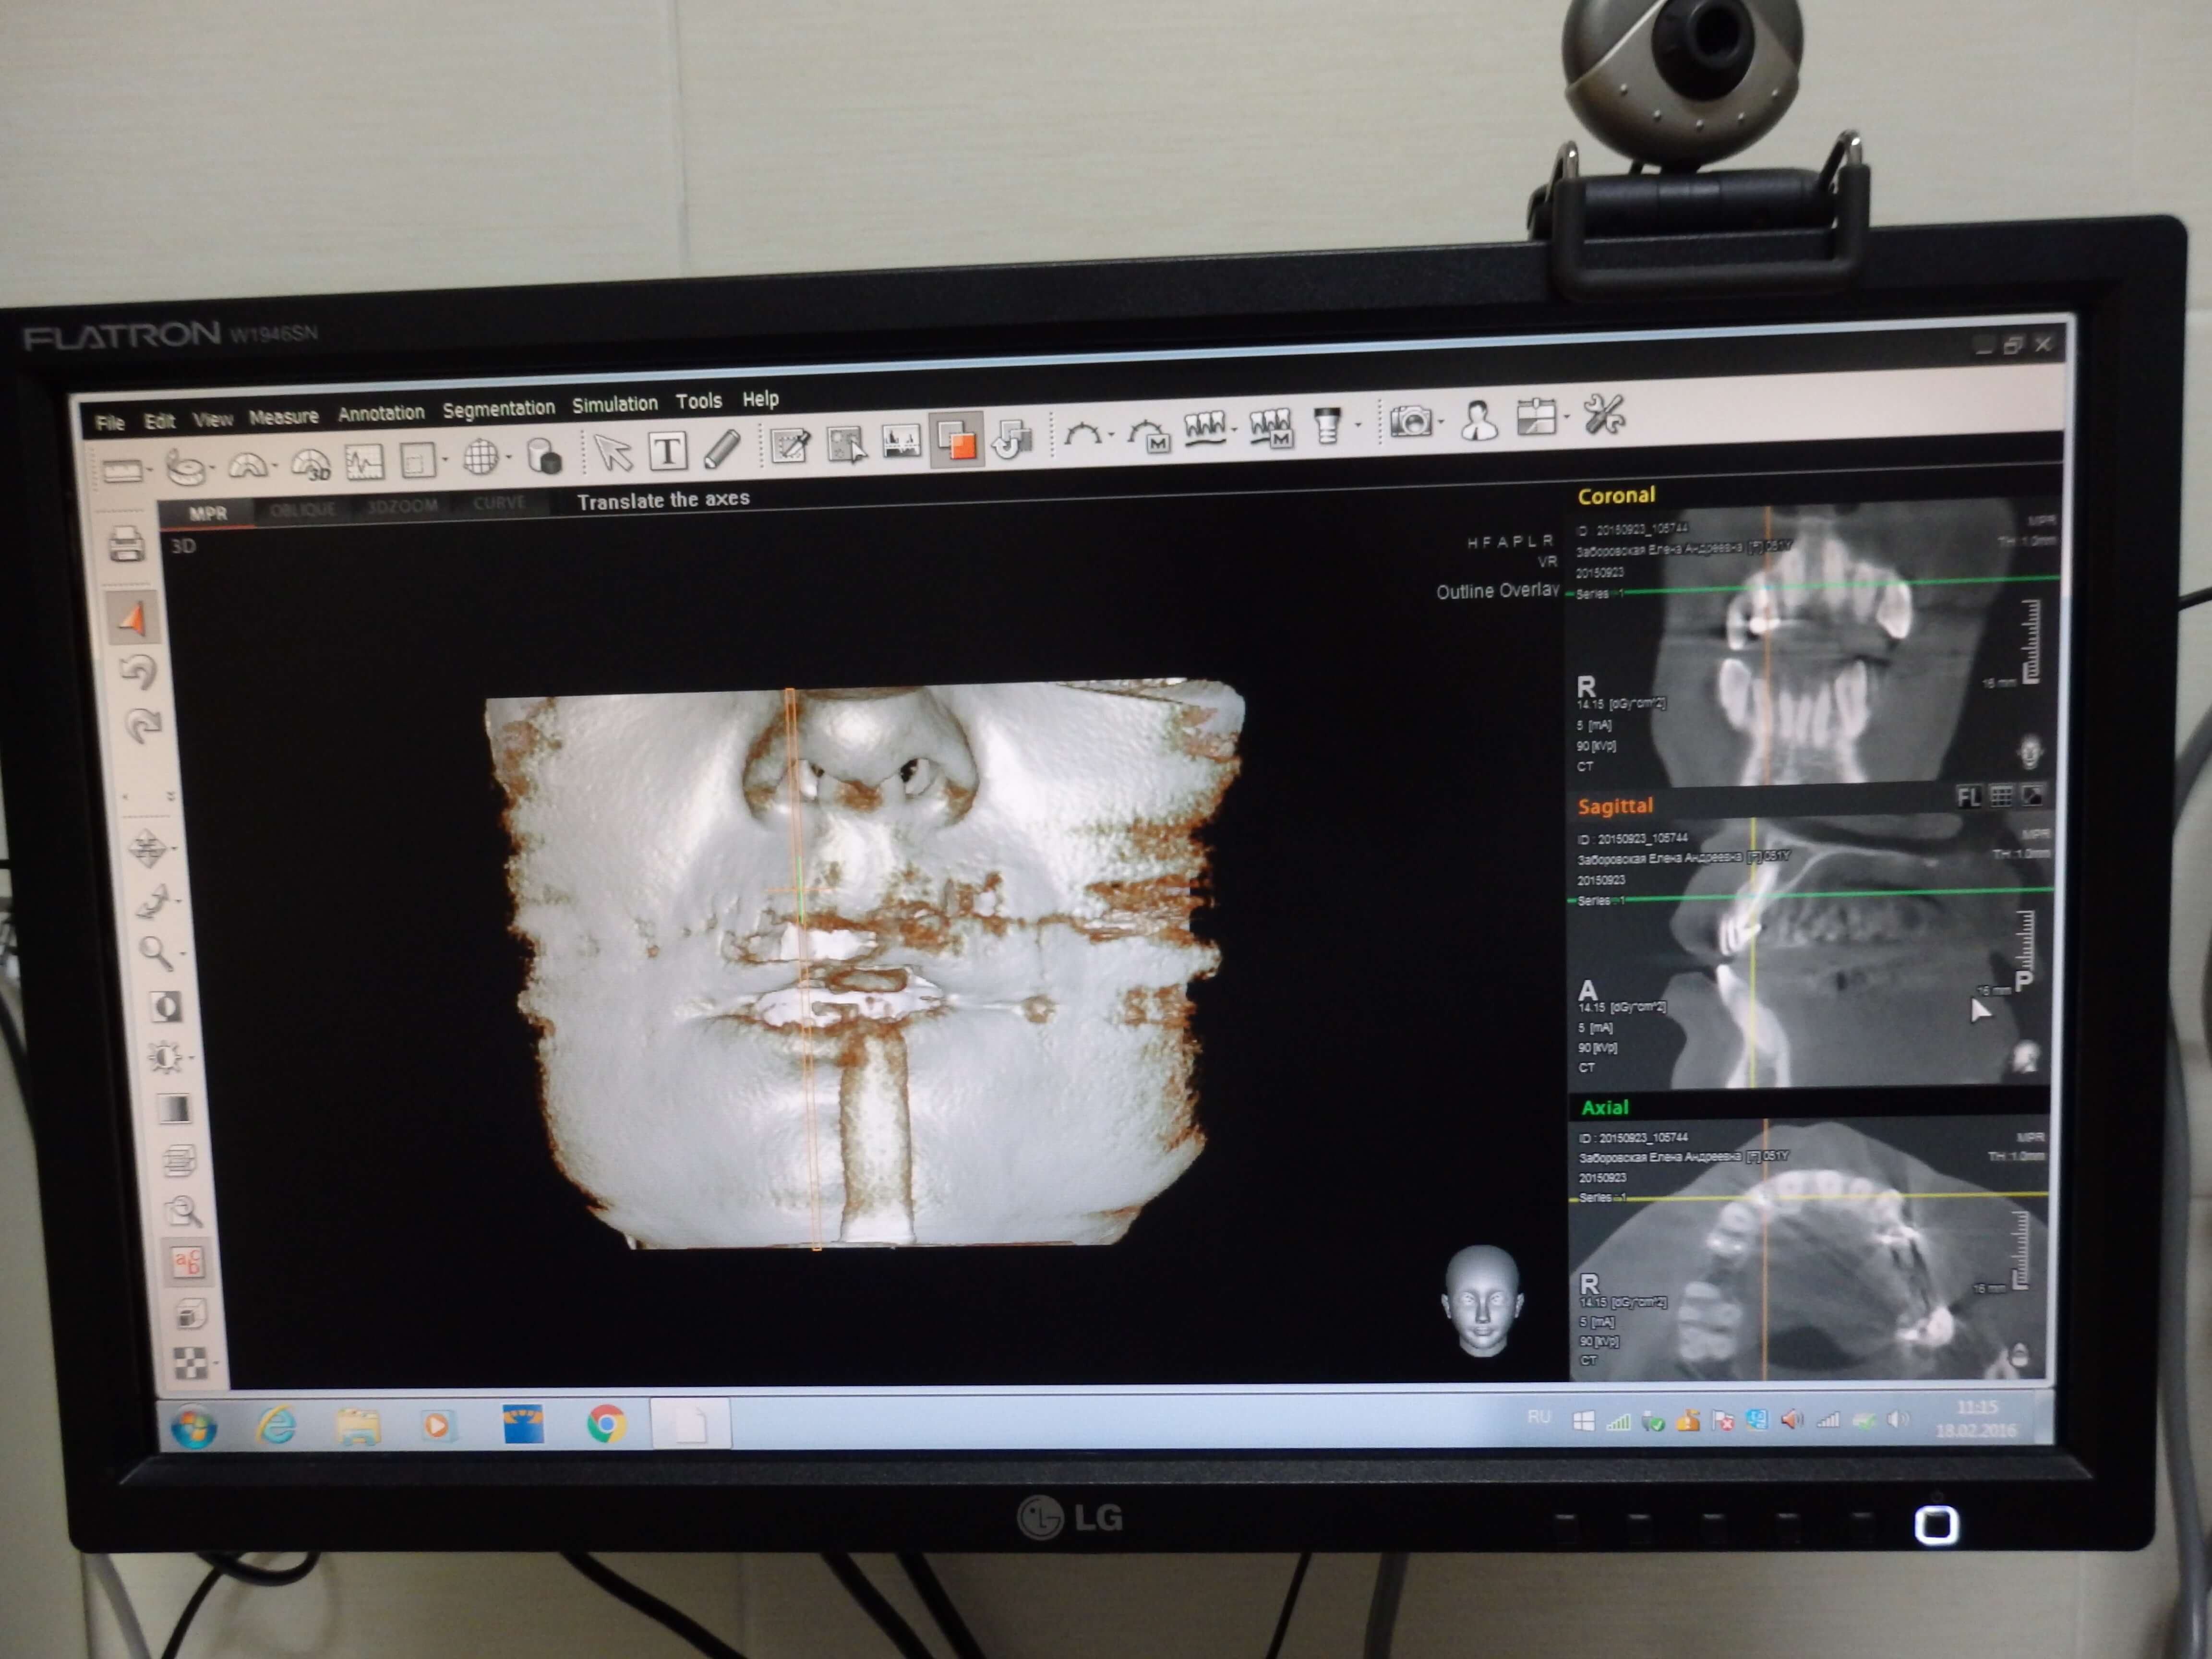The height and width of the screenshot is (1659, 2212).
Task: Toggle the highlighted orange overlay squares tool
Action: [x=956, y=440]
